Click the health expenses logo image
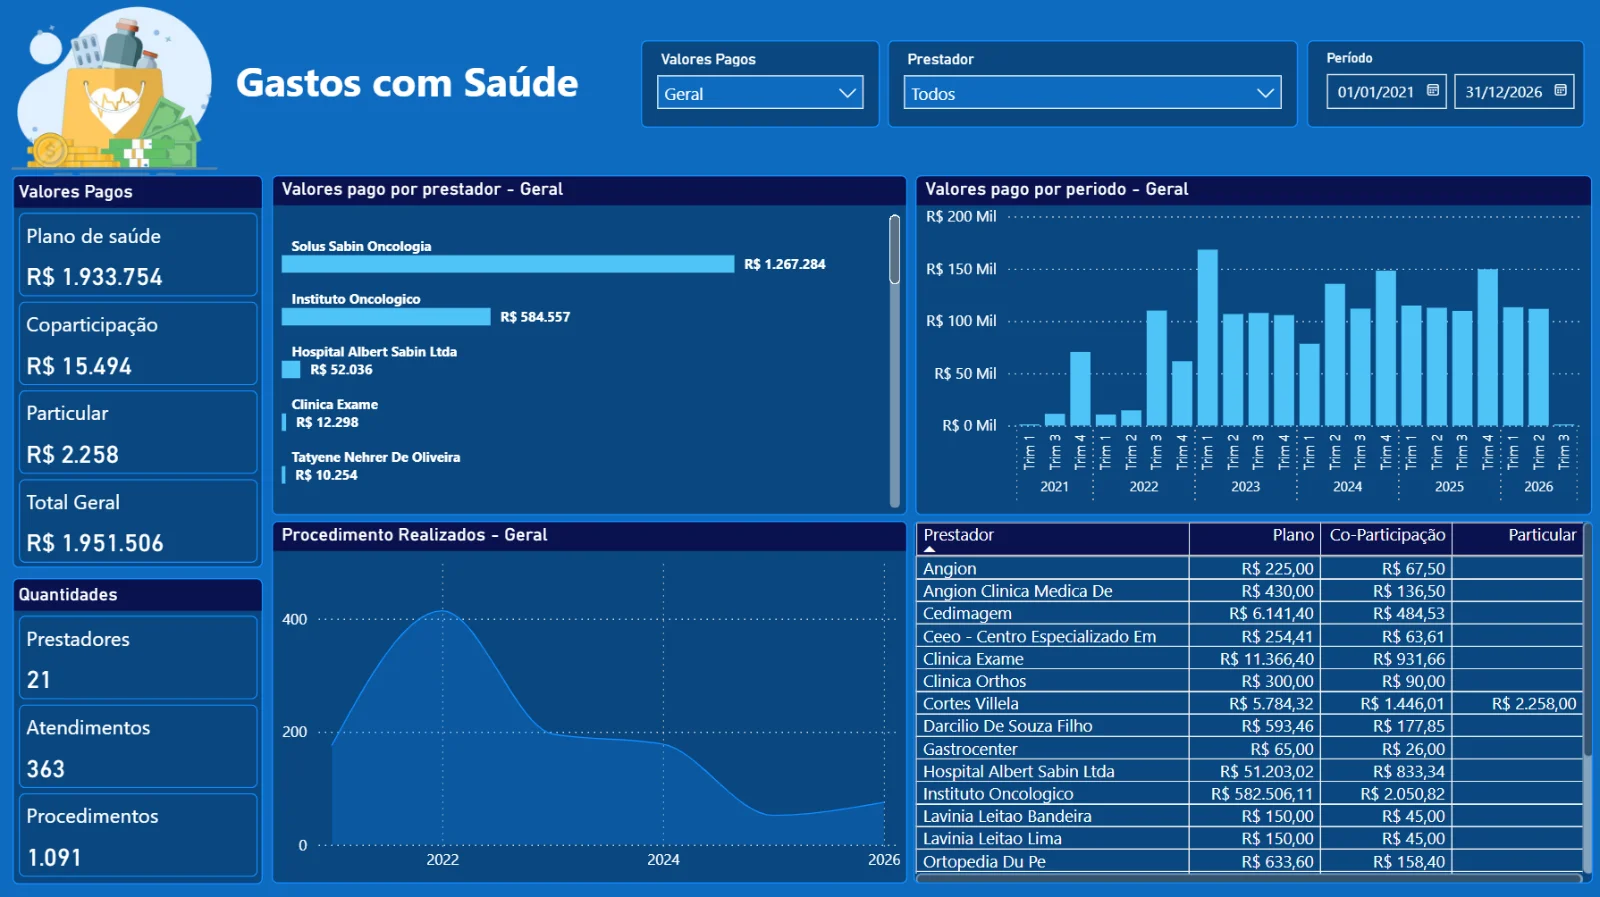The width and height of the screenshot is (1600, 897). [x=114, y=88]
